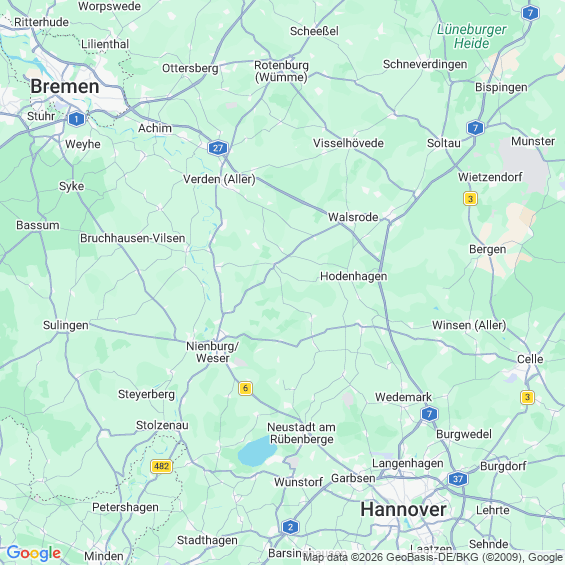Viewport: 565px width, 565px height.
Task: Select the Walsrode town label
Action: click(353, 217)
